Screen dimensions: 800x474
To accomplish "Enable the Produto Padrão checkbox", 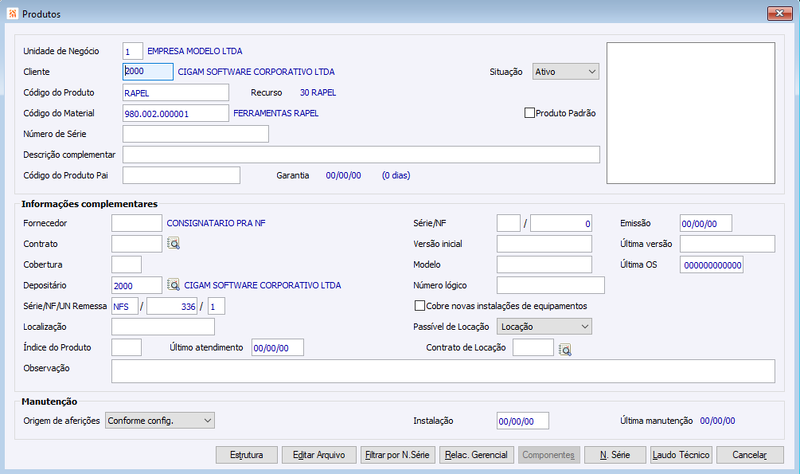I will tap(530, 113).
